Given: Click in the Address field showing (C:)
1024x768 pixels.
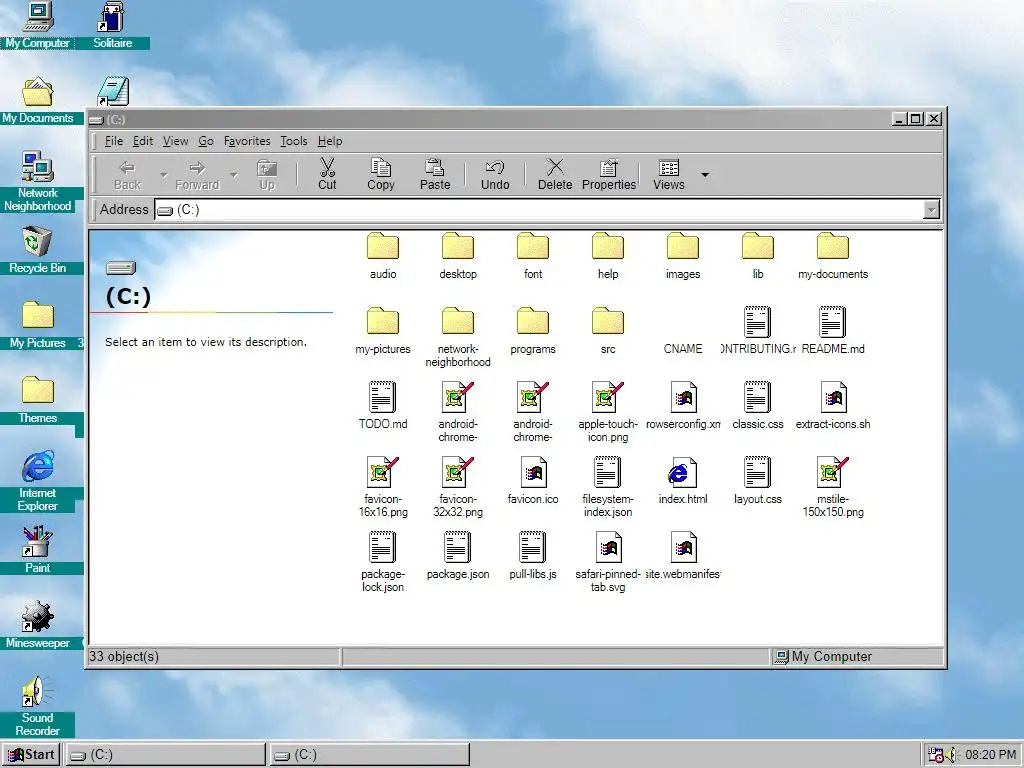Looking at the screenshot, I should (539, 210).
